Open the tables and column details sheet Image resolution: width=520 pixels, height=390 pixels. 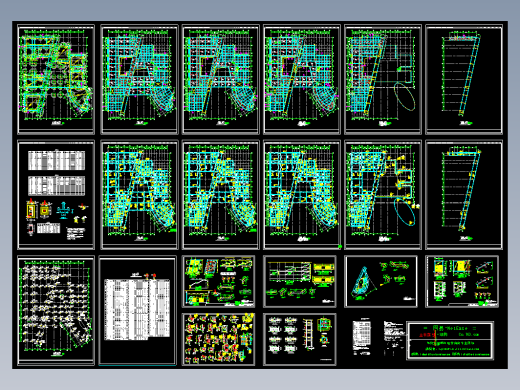coord(56,195)
